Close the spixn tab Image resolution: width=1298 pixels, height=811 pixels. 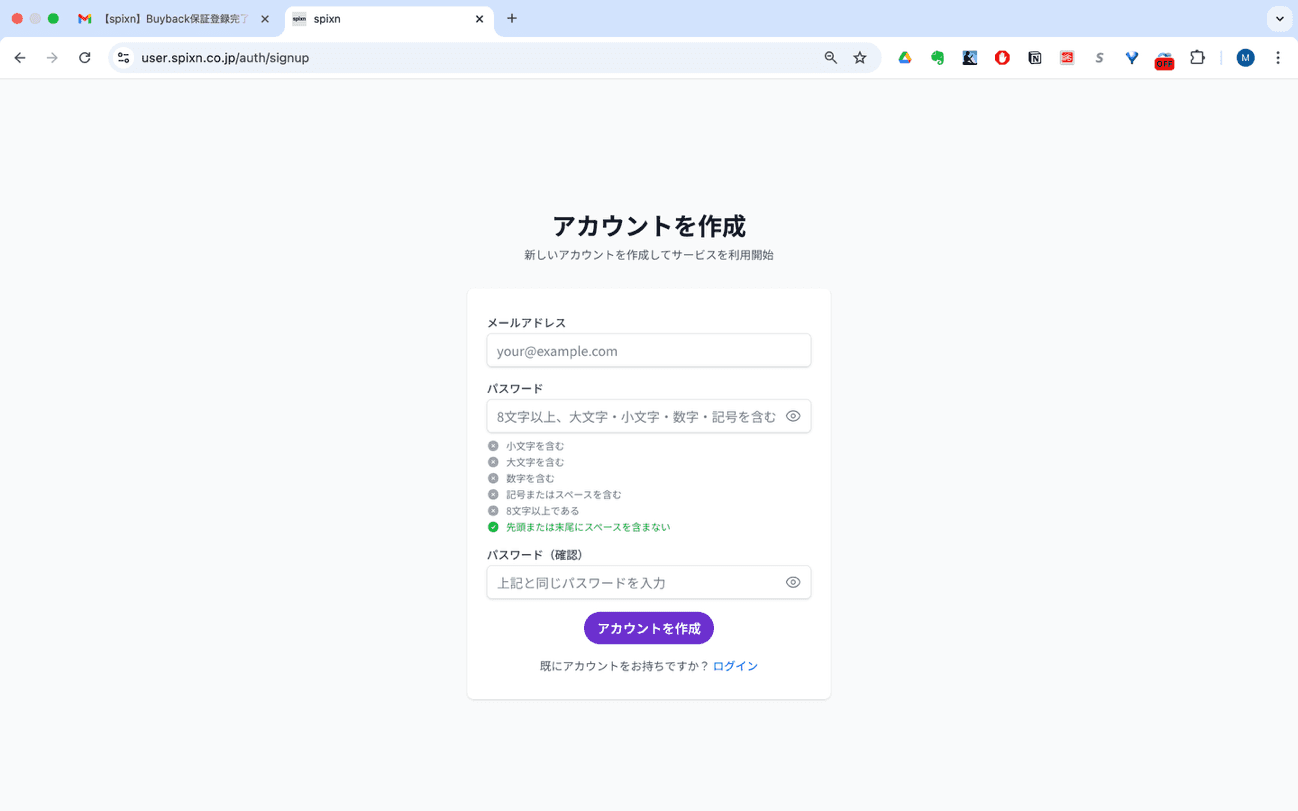click(479, 19)
